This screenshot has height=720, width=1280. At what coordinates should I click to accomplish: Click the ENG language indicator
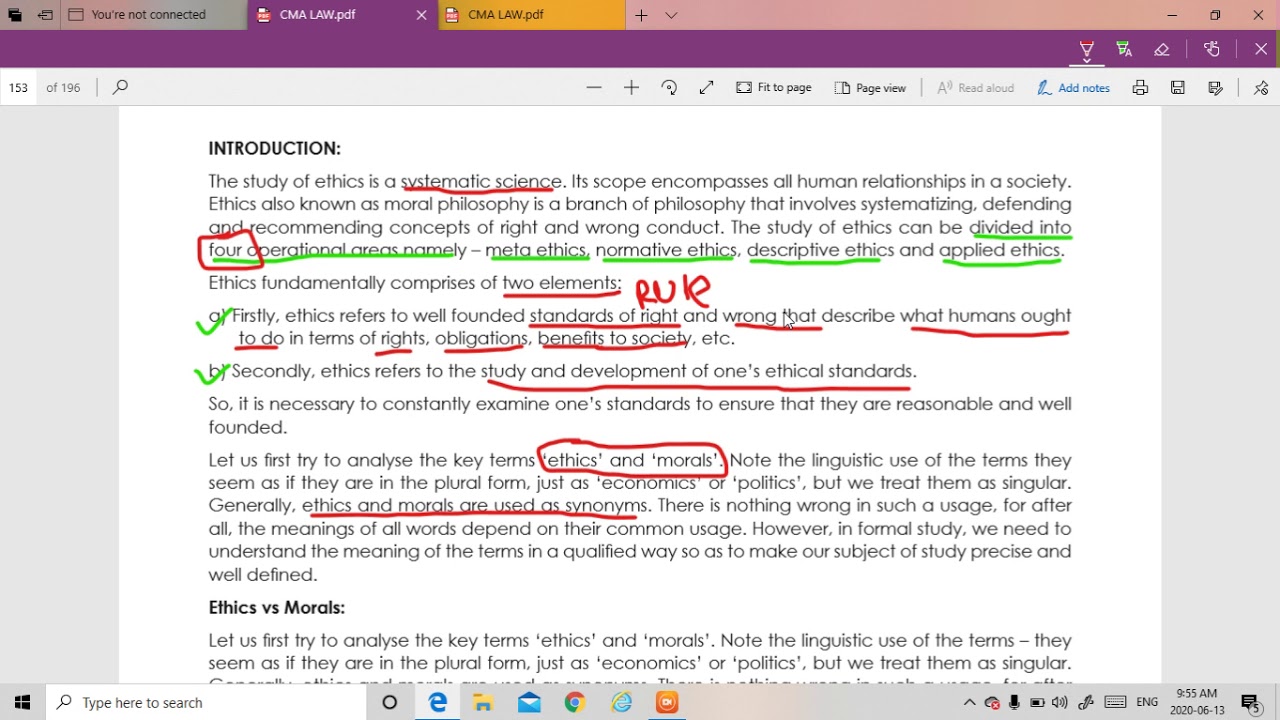pyautogui.click(x=1147, y=702)
